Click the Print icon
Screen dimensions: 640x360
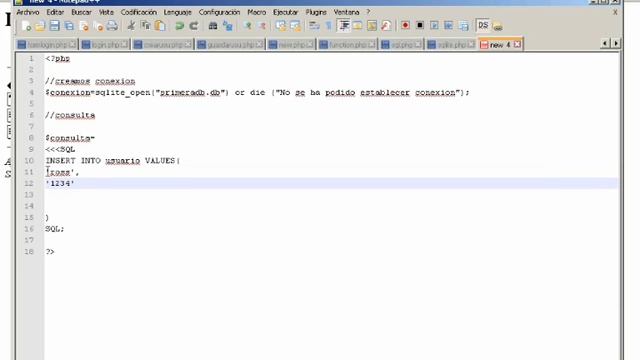point(112,26)
